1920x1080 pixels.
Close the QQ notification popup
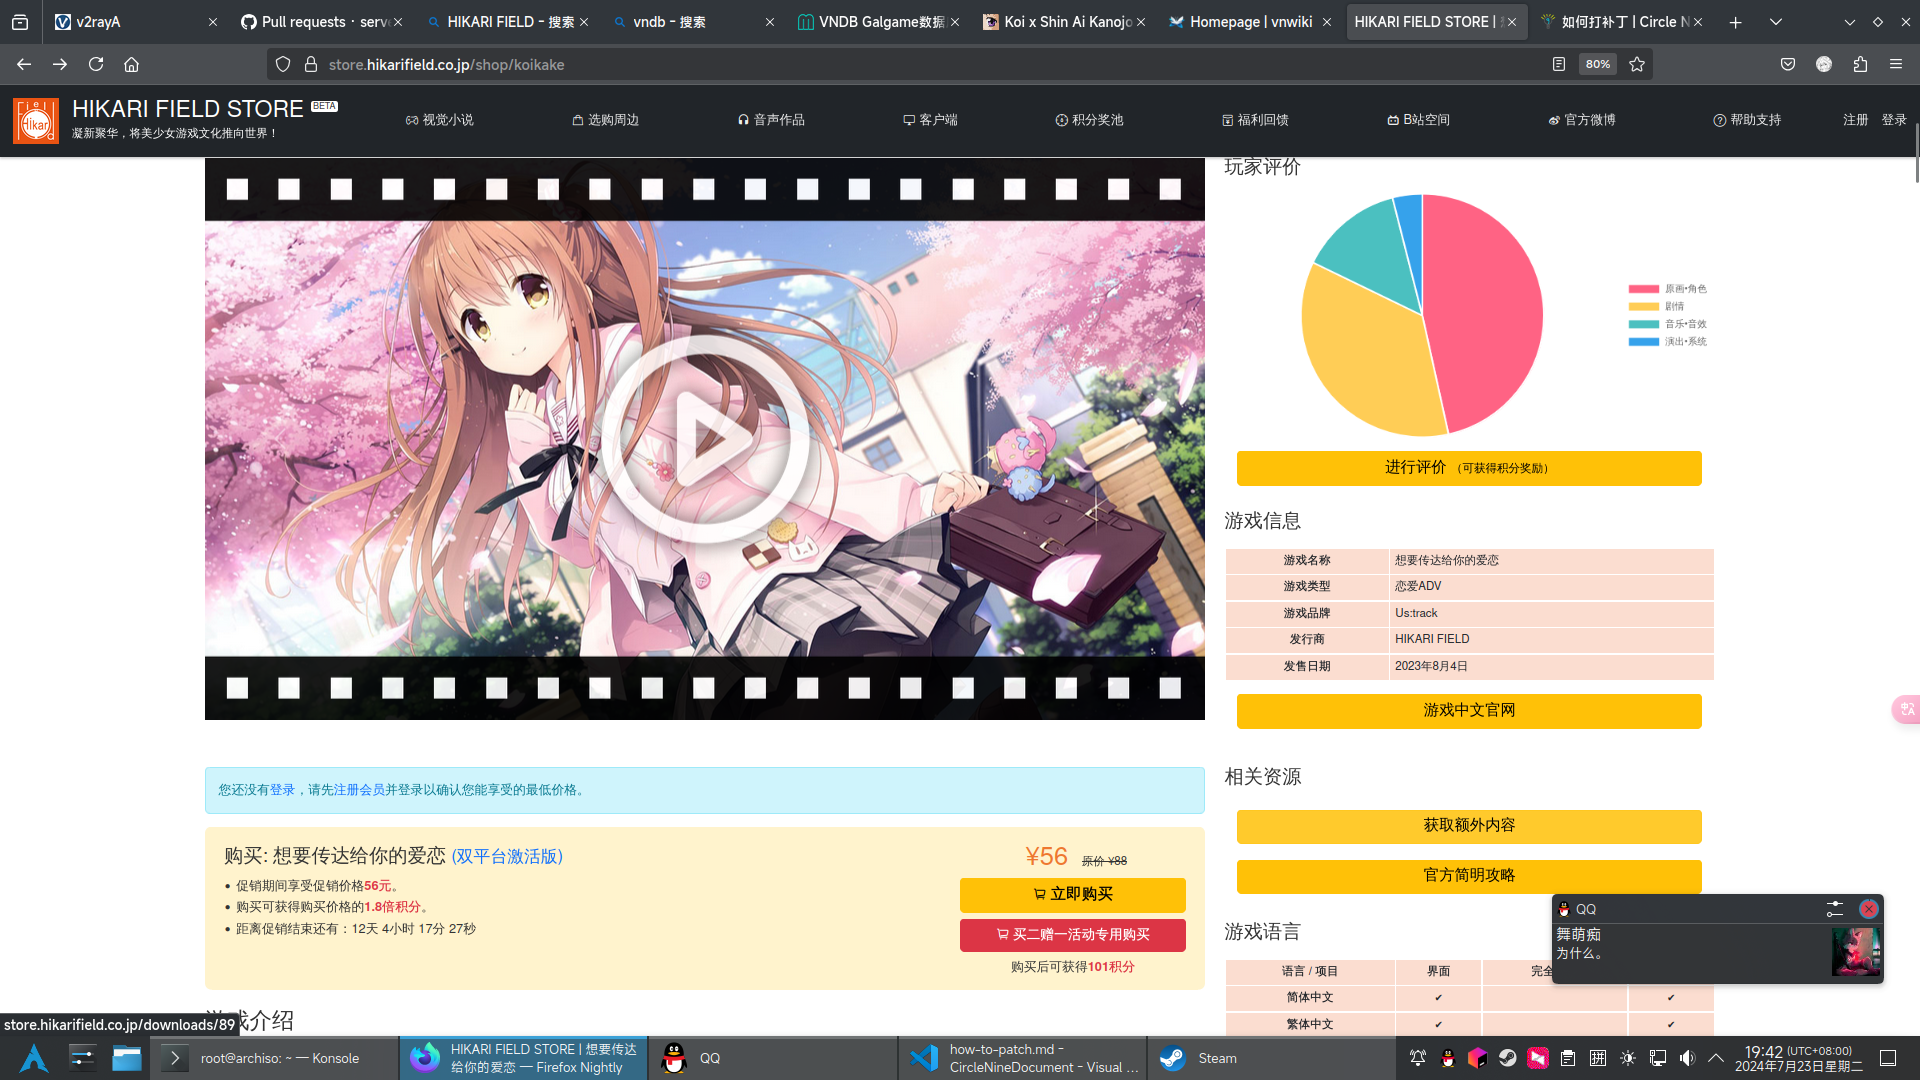pos(1868,909)
